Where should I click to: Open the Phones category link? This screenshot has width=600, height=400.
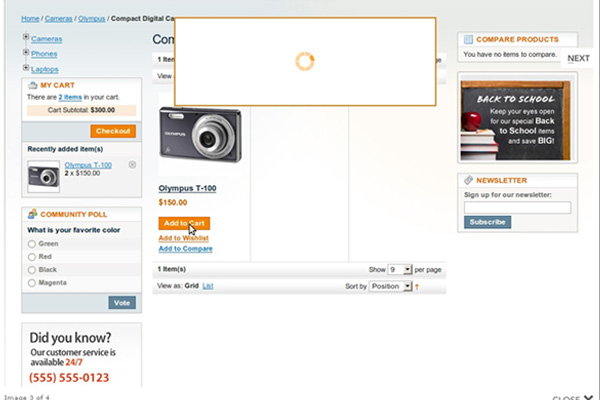[x=44, y=54]
